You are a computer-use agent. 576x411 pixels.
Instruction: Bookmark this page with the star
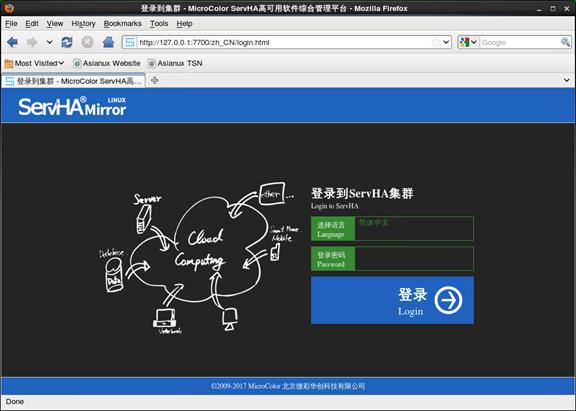(x=436, y=42)
